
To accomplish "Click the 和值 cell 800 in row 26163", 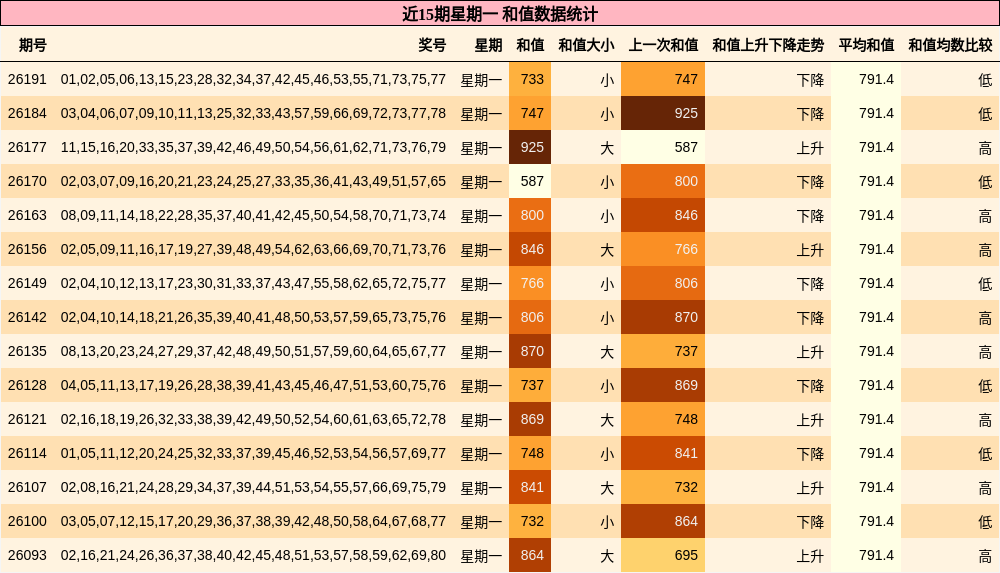I will click(530, 215).
